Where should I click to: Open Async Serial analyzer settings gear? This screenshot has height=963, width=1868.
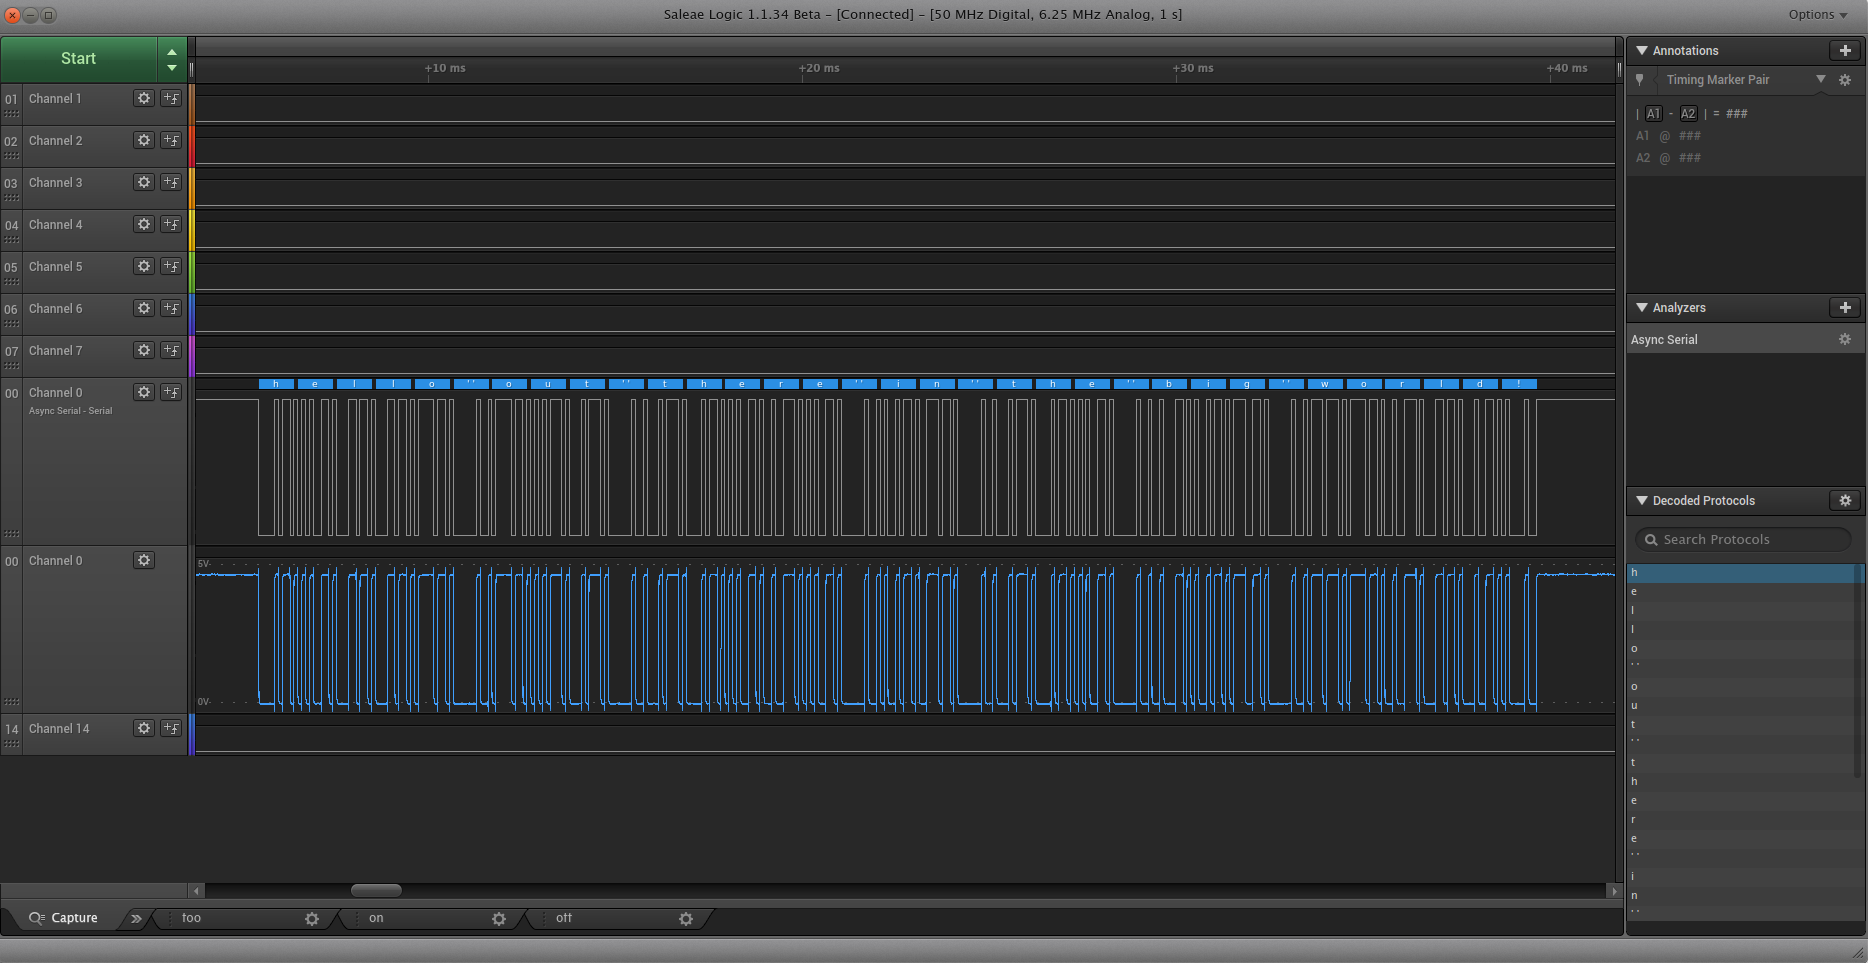(1845, 339)
